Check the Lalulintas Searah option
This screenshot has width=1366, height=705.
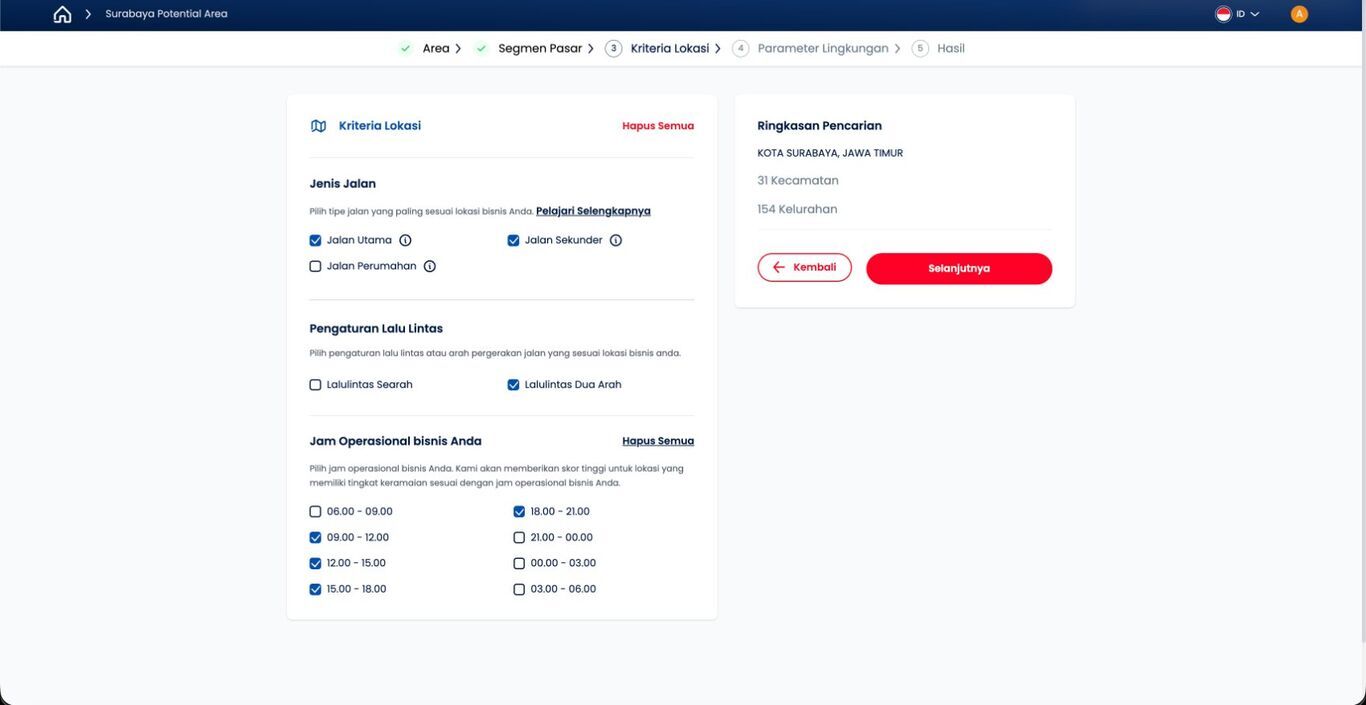click(315, 385)
